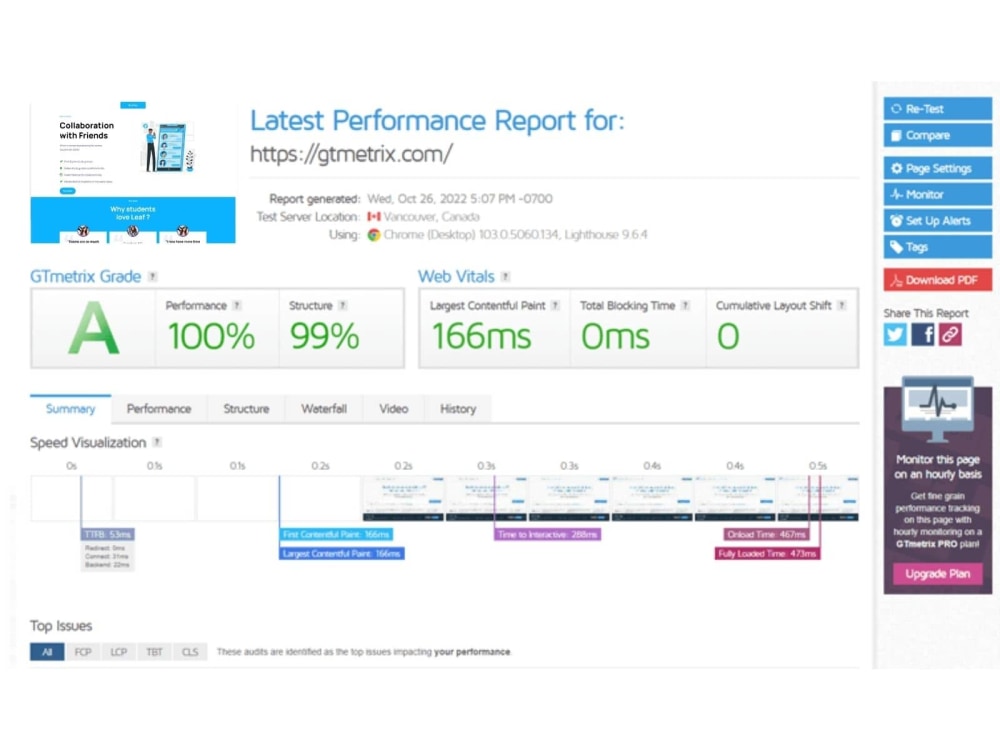This screenshot has height=750, width=1000.
Task: Click help icon beside Speed Visualization
Action: pos(157,442)
